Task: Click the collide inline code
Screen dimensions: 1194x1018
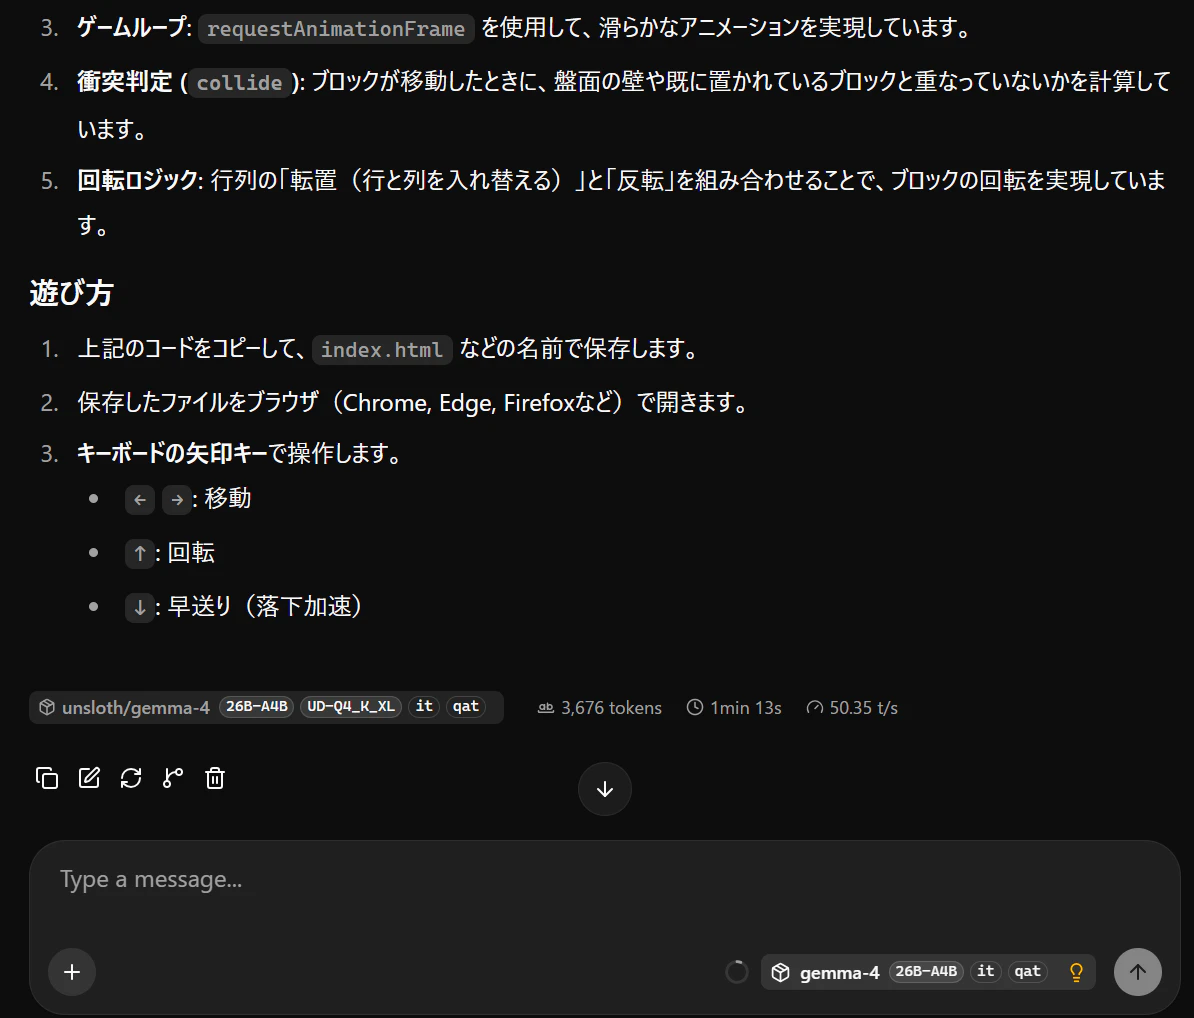Action: click(239, 82)
